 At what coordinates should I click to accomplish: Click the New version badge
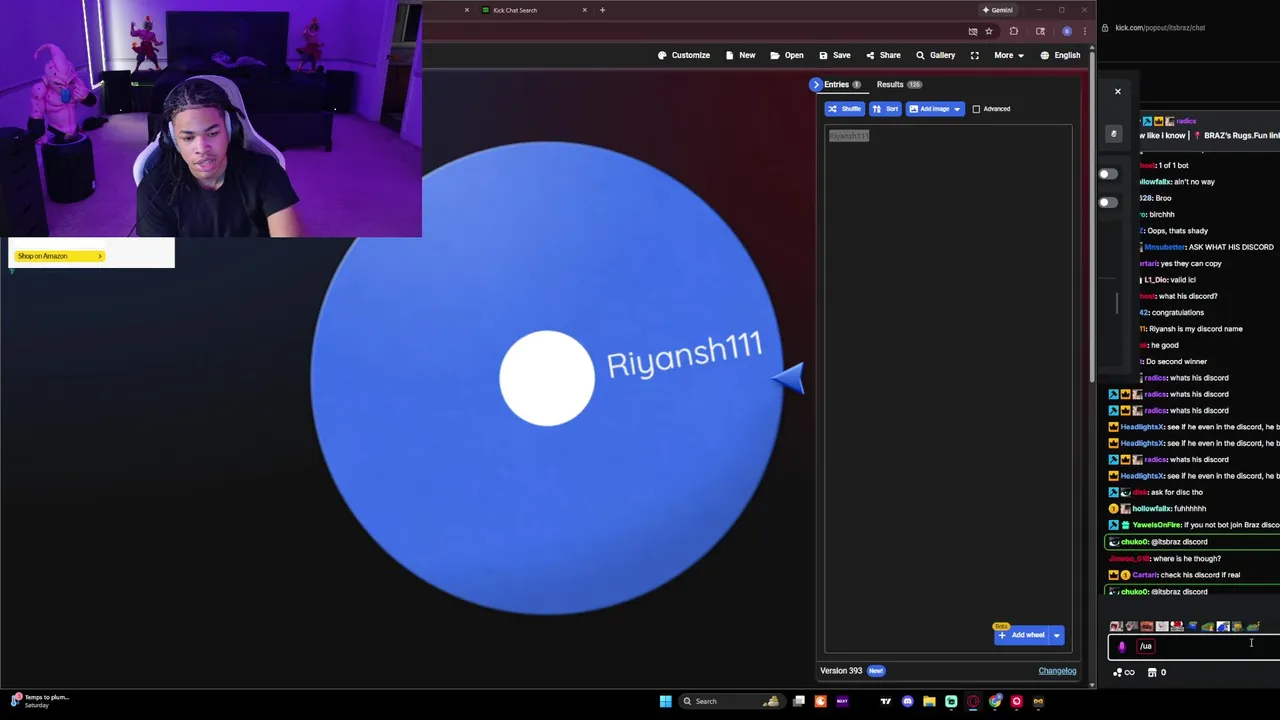(876, 671)
